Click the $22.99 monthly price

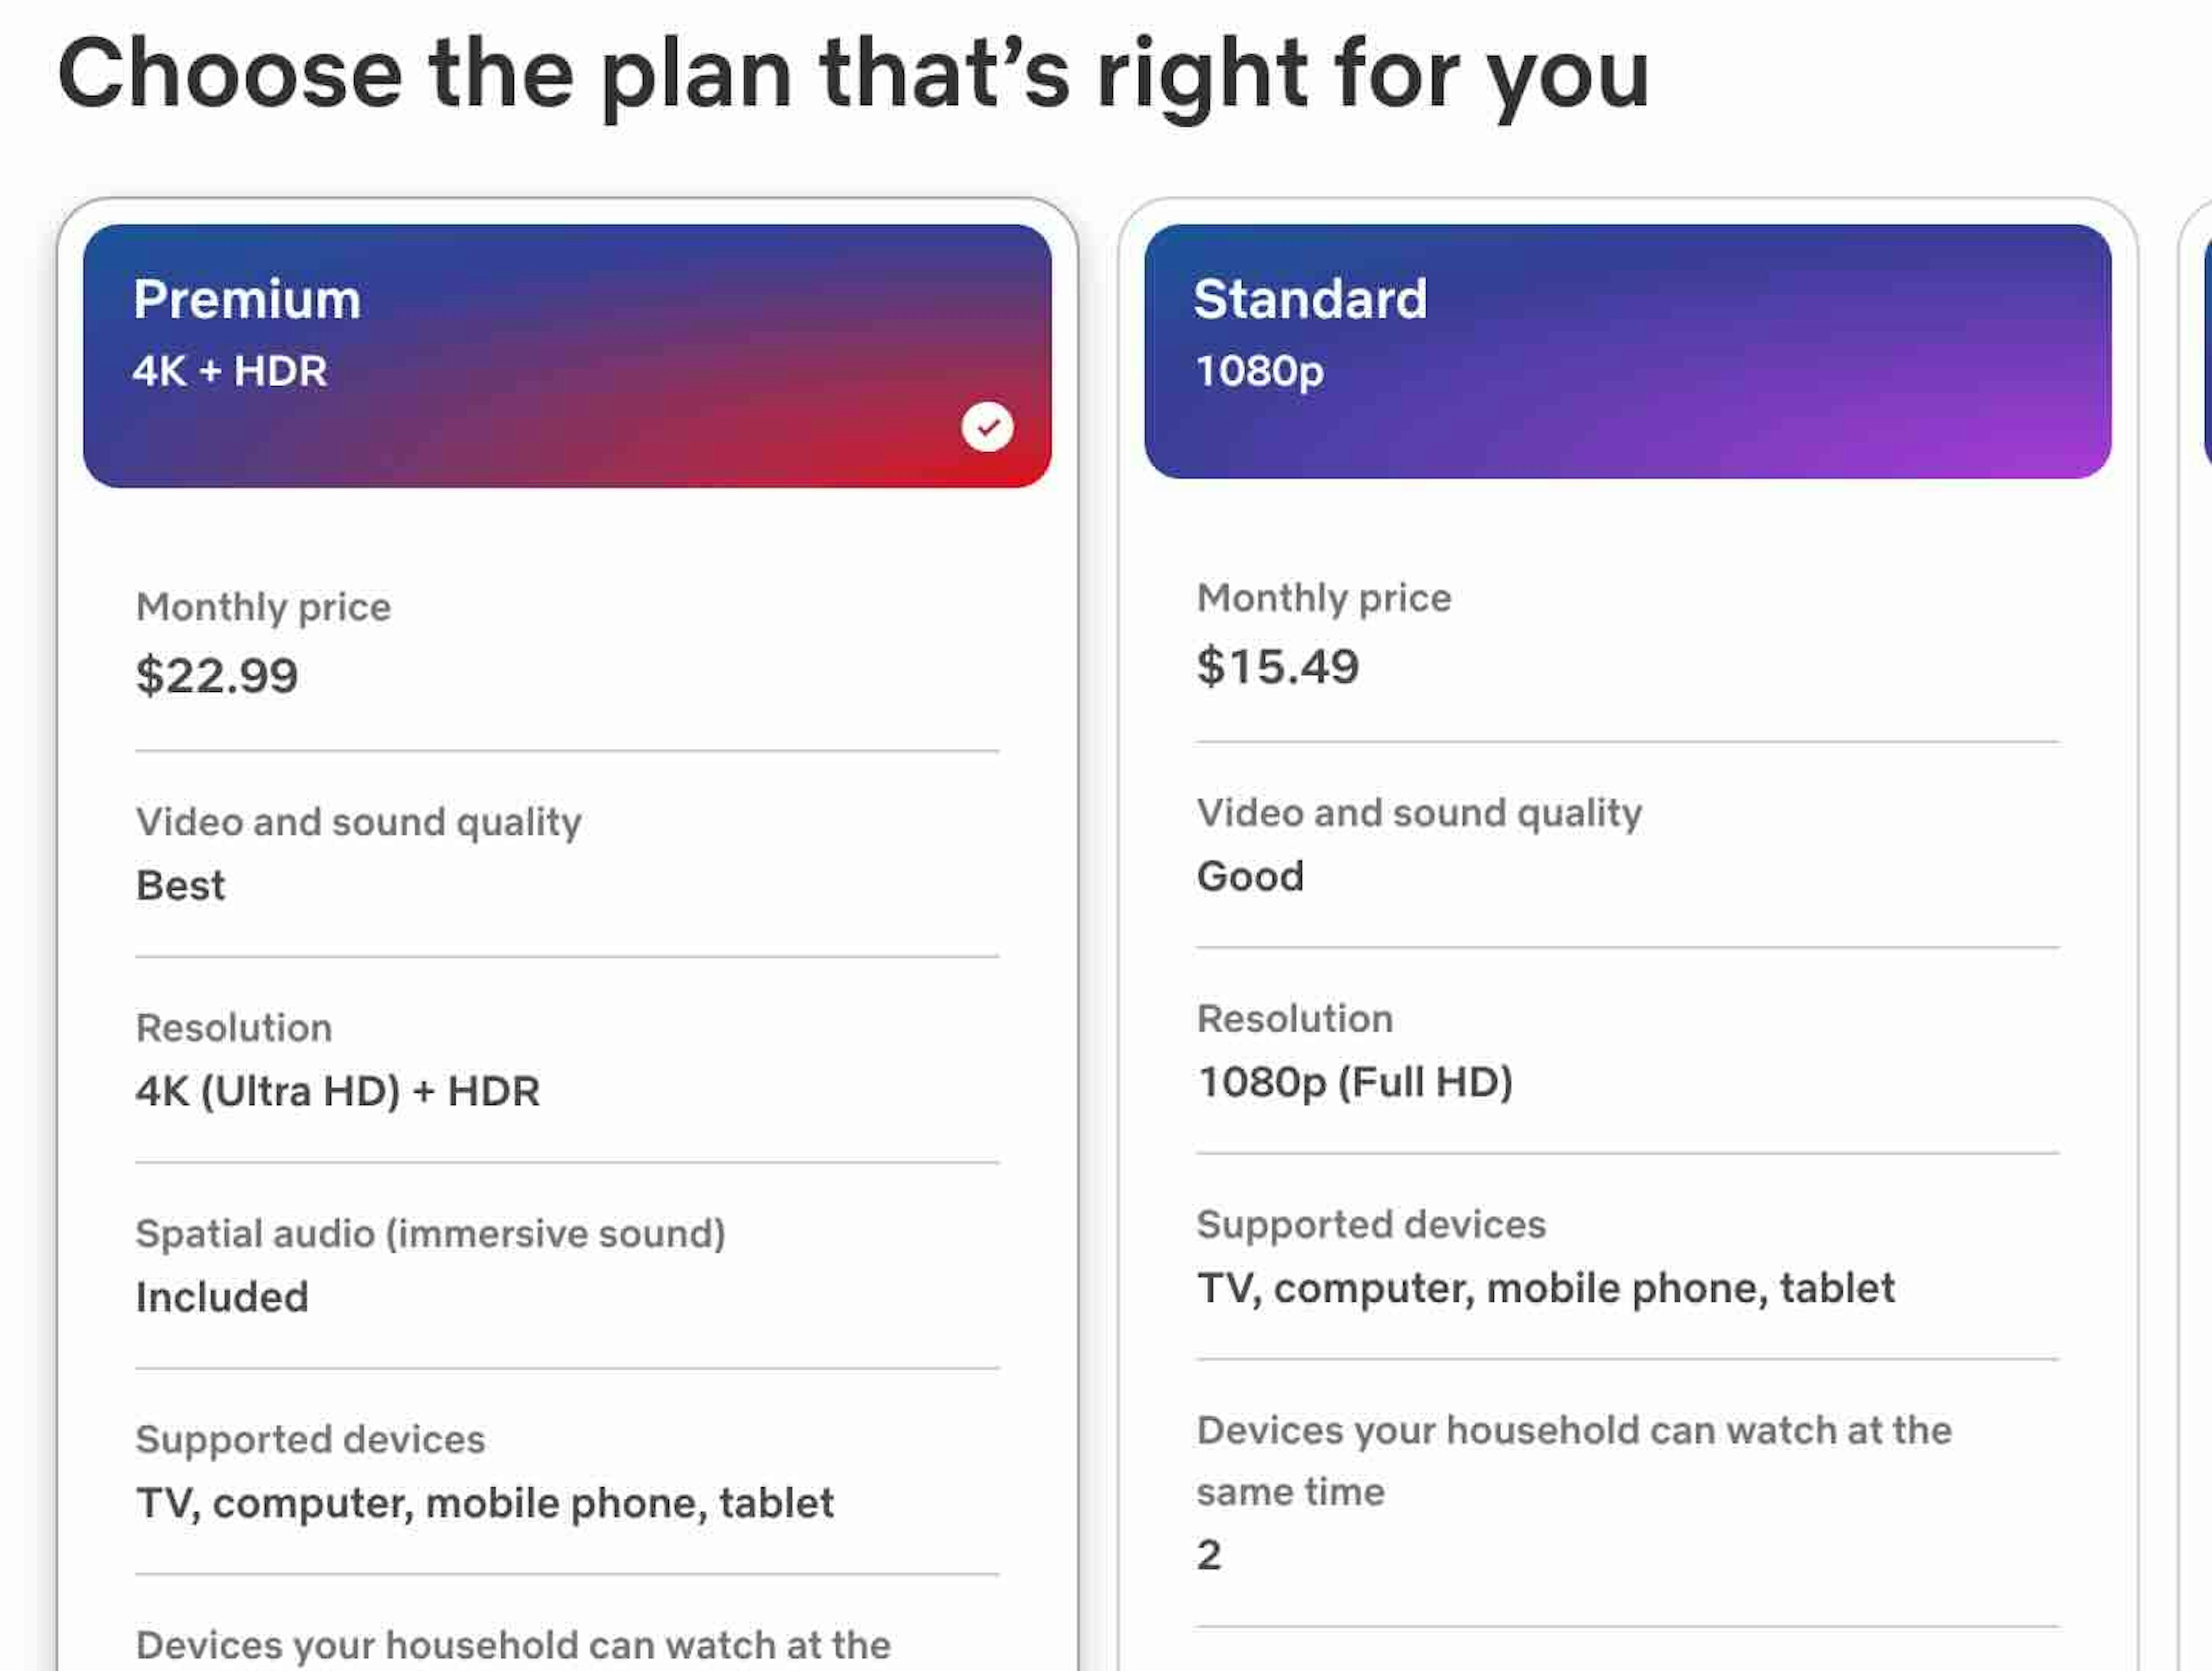[x=217, y=675]
